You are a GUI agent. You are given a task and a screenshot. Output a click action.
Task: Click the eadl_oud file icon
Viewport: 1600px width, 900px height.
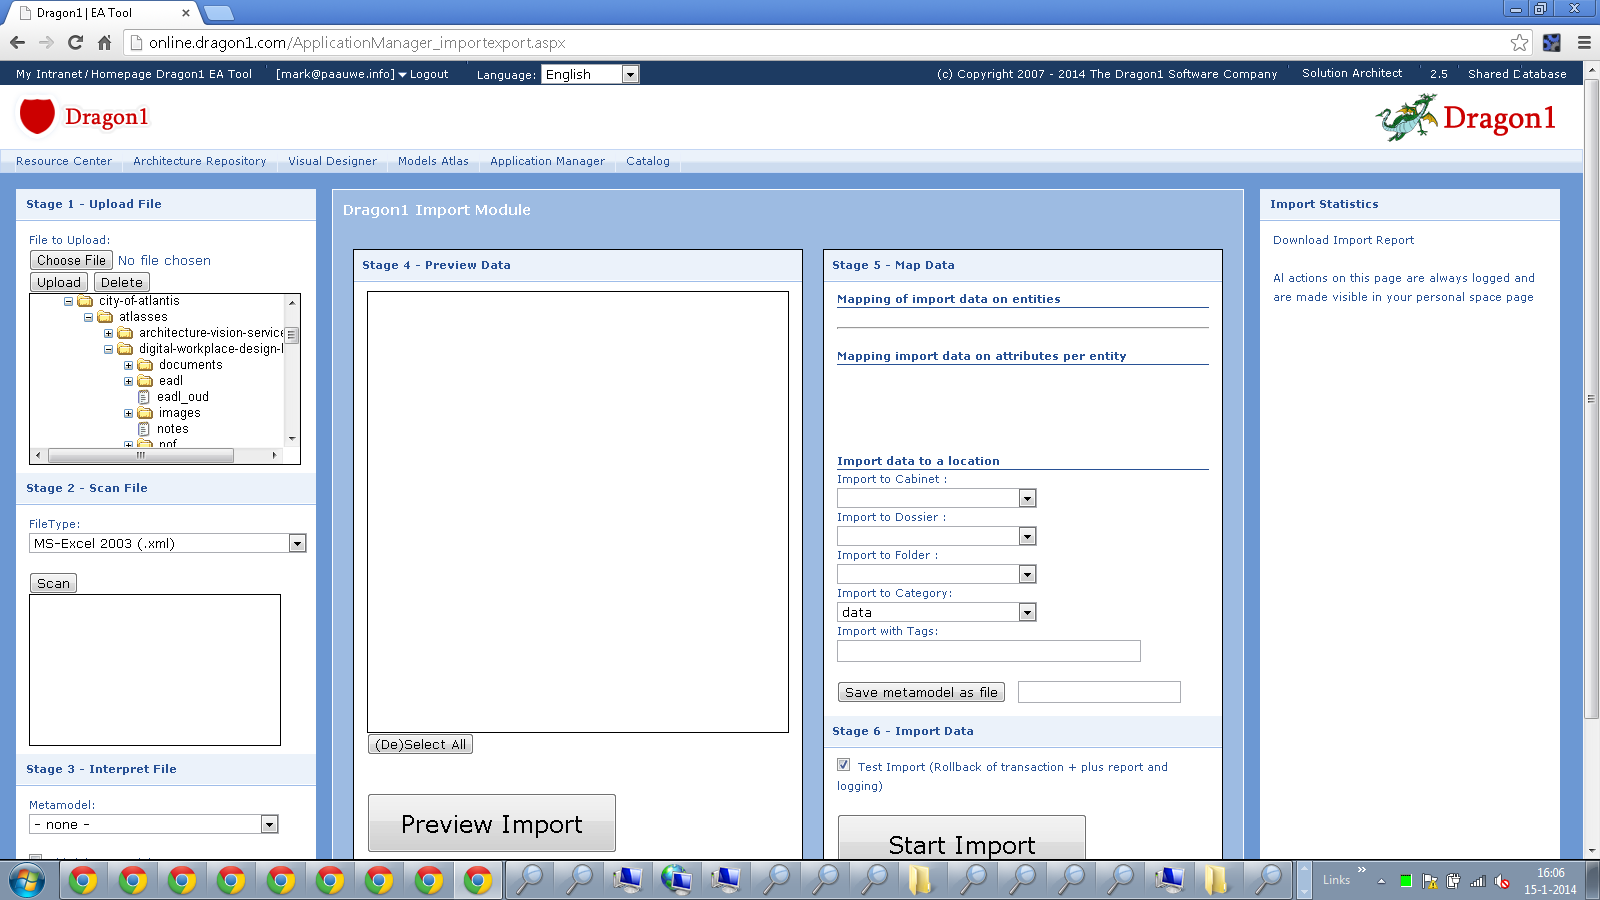pos(144,397)
